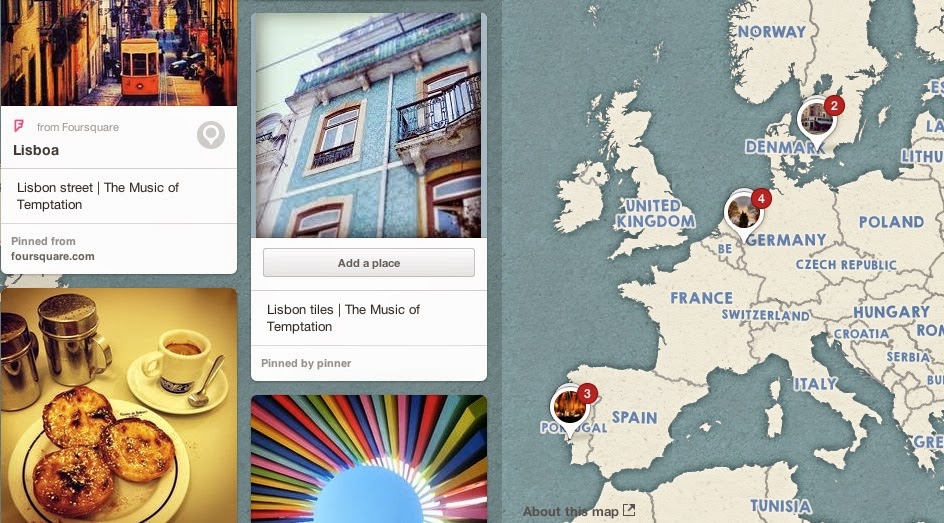The image size is (944, 523).
Task: Open the foursquare.com source link
Action: point(52,256)
